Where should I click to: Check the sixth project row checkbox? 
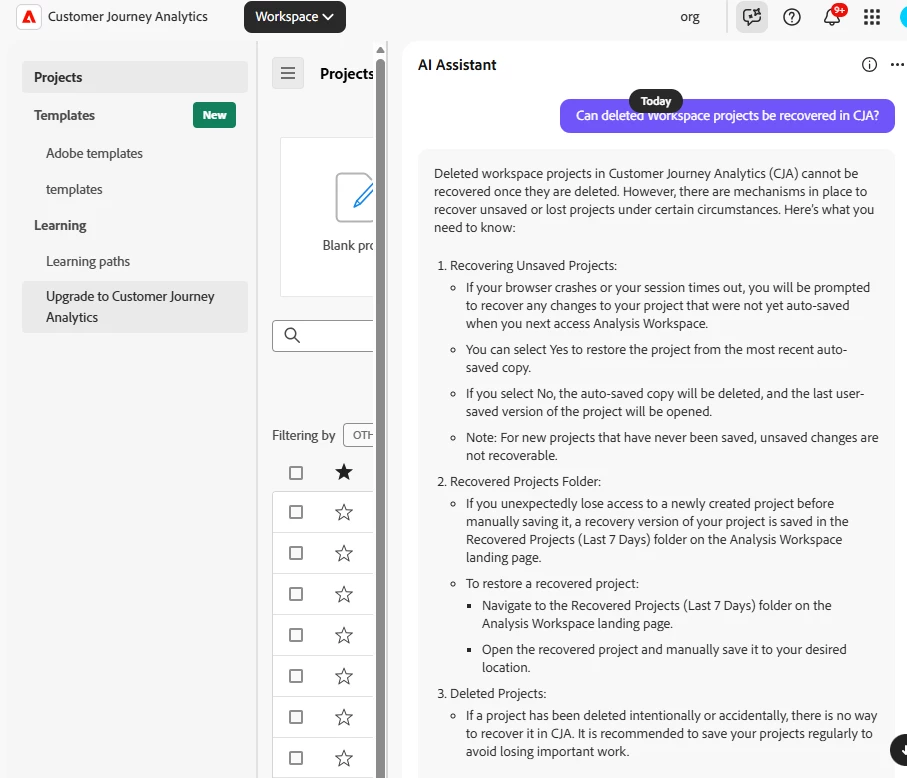click(296, 717)
